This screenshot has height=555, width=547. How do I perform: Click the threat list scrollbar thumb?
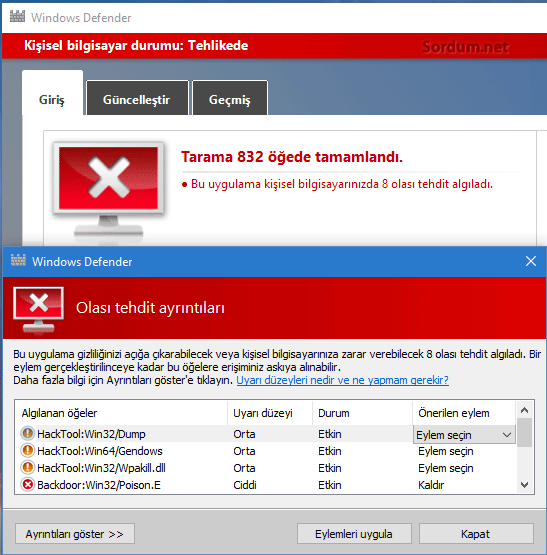(524, 432)
